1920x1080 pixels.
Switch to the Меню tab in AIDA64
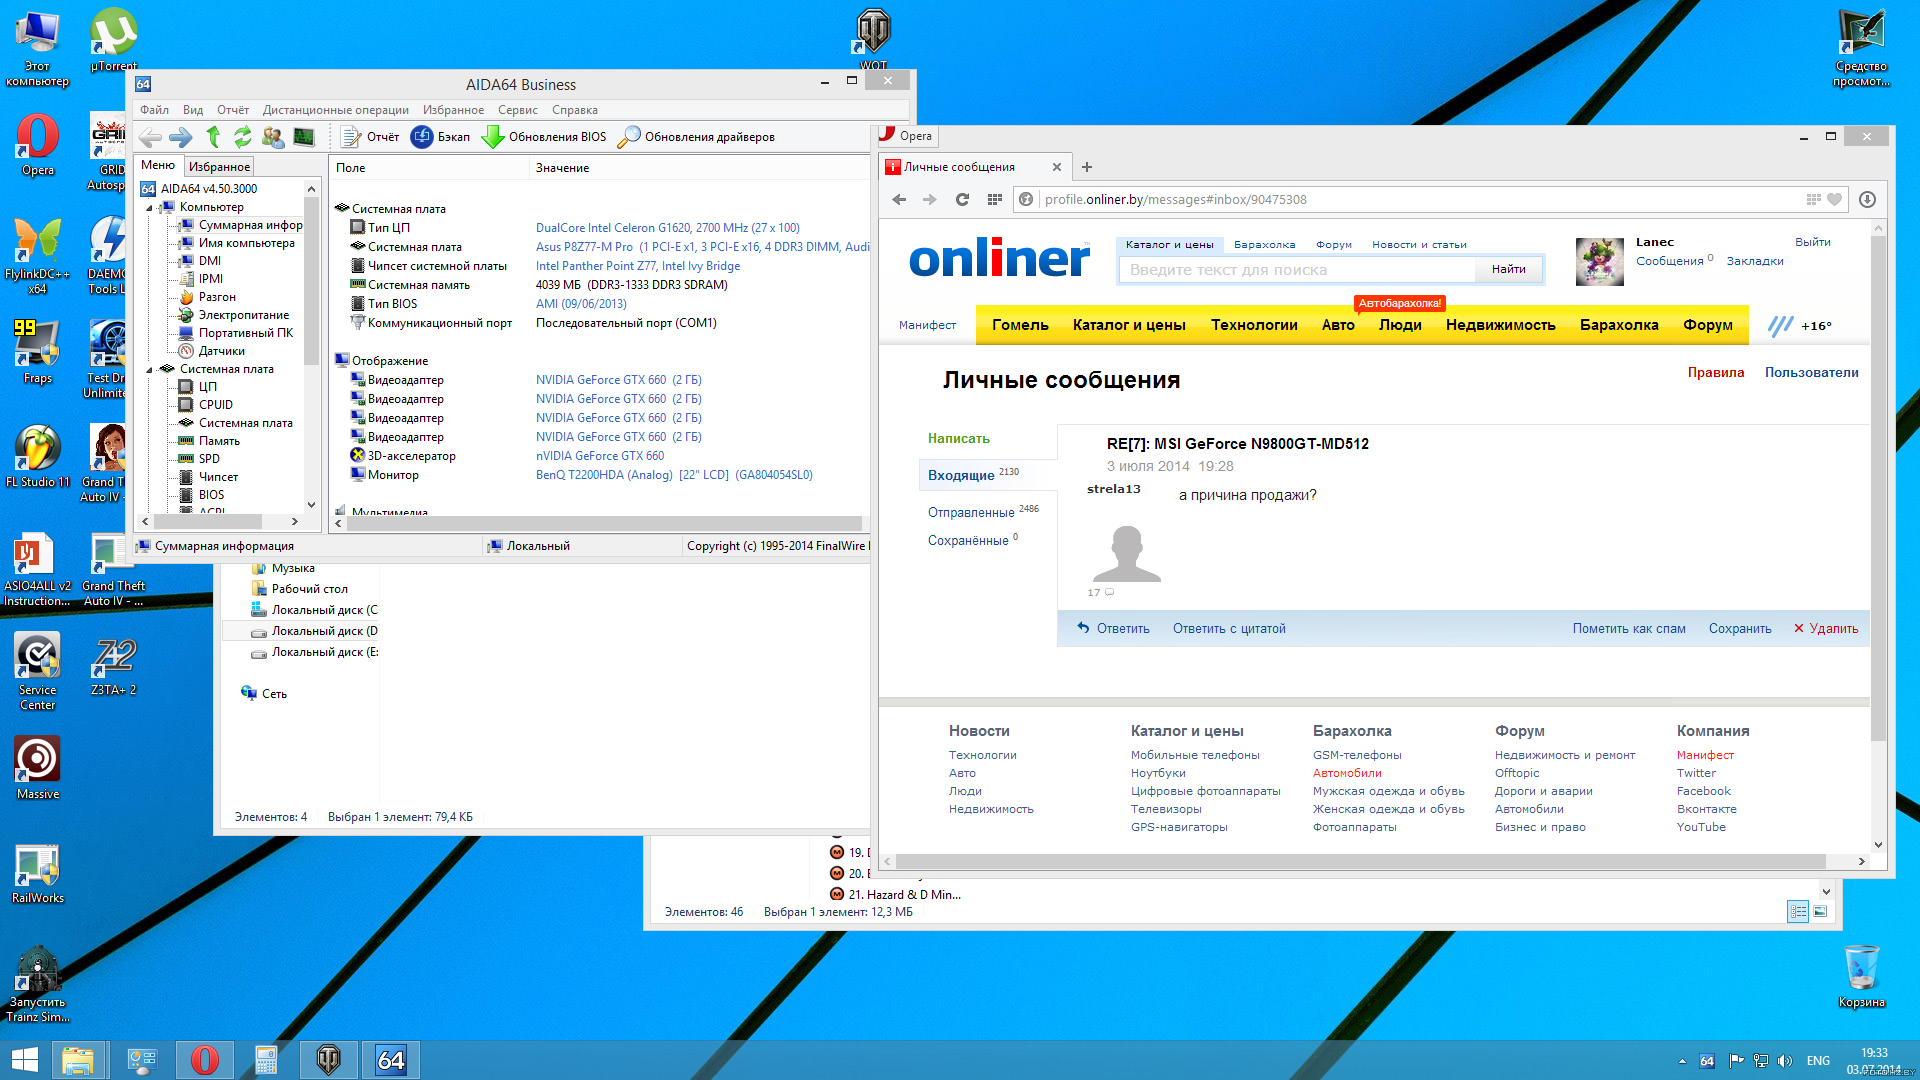[x=158, y=165]
